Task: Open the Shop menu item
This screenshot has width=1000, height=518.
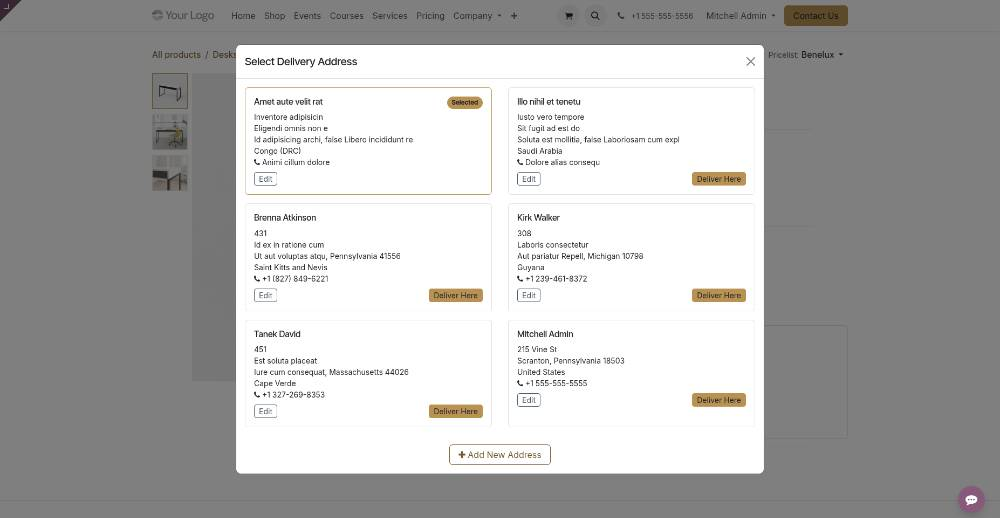Action: pos(274,16)
